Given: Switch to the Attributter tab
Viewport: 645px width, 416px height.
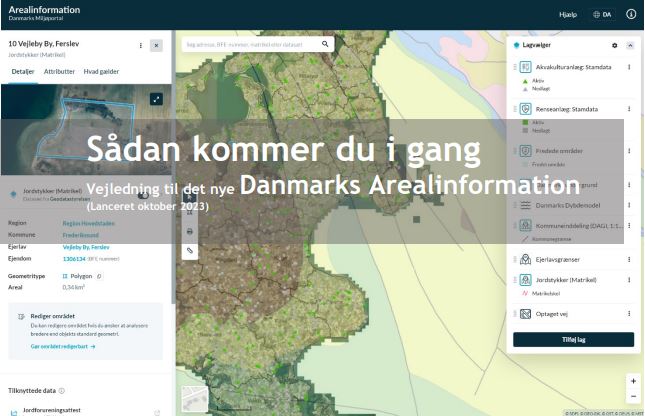Looking at the screenshot, I should (59, 72).
